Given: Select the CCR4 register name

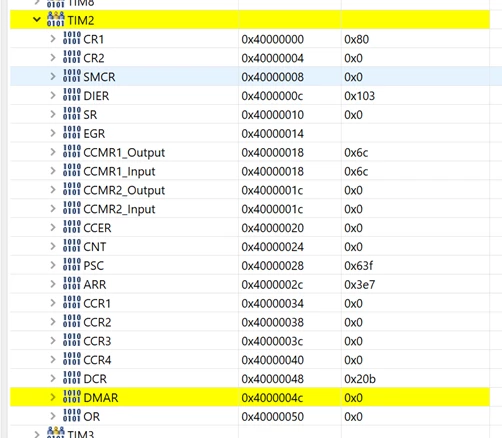Looking at the screenshot, I should 97,360.
